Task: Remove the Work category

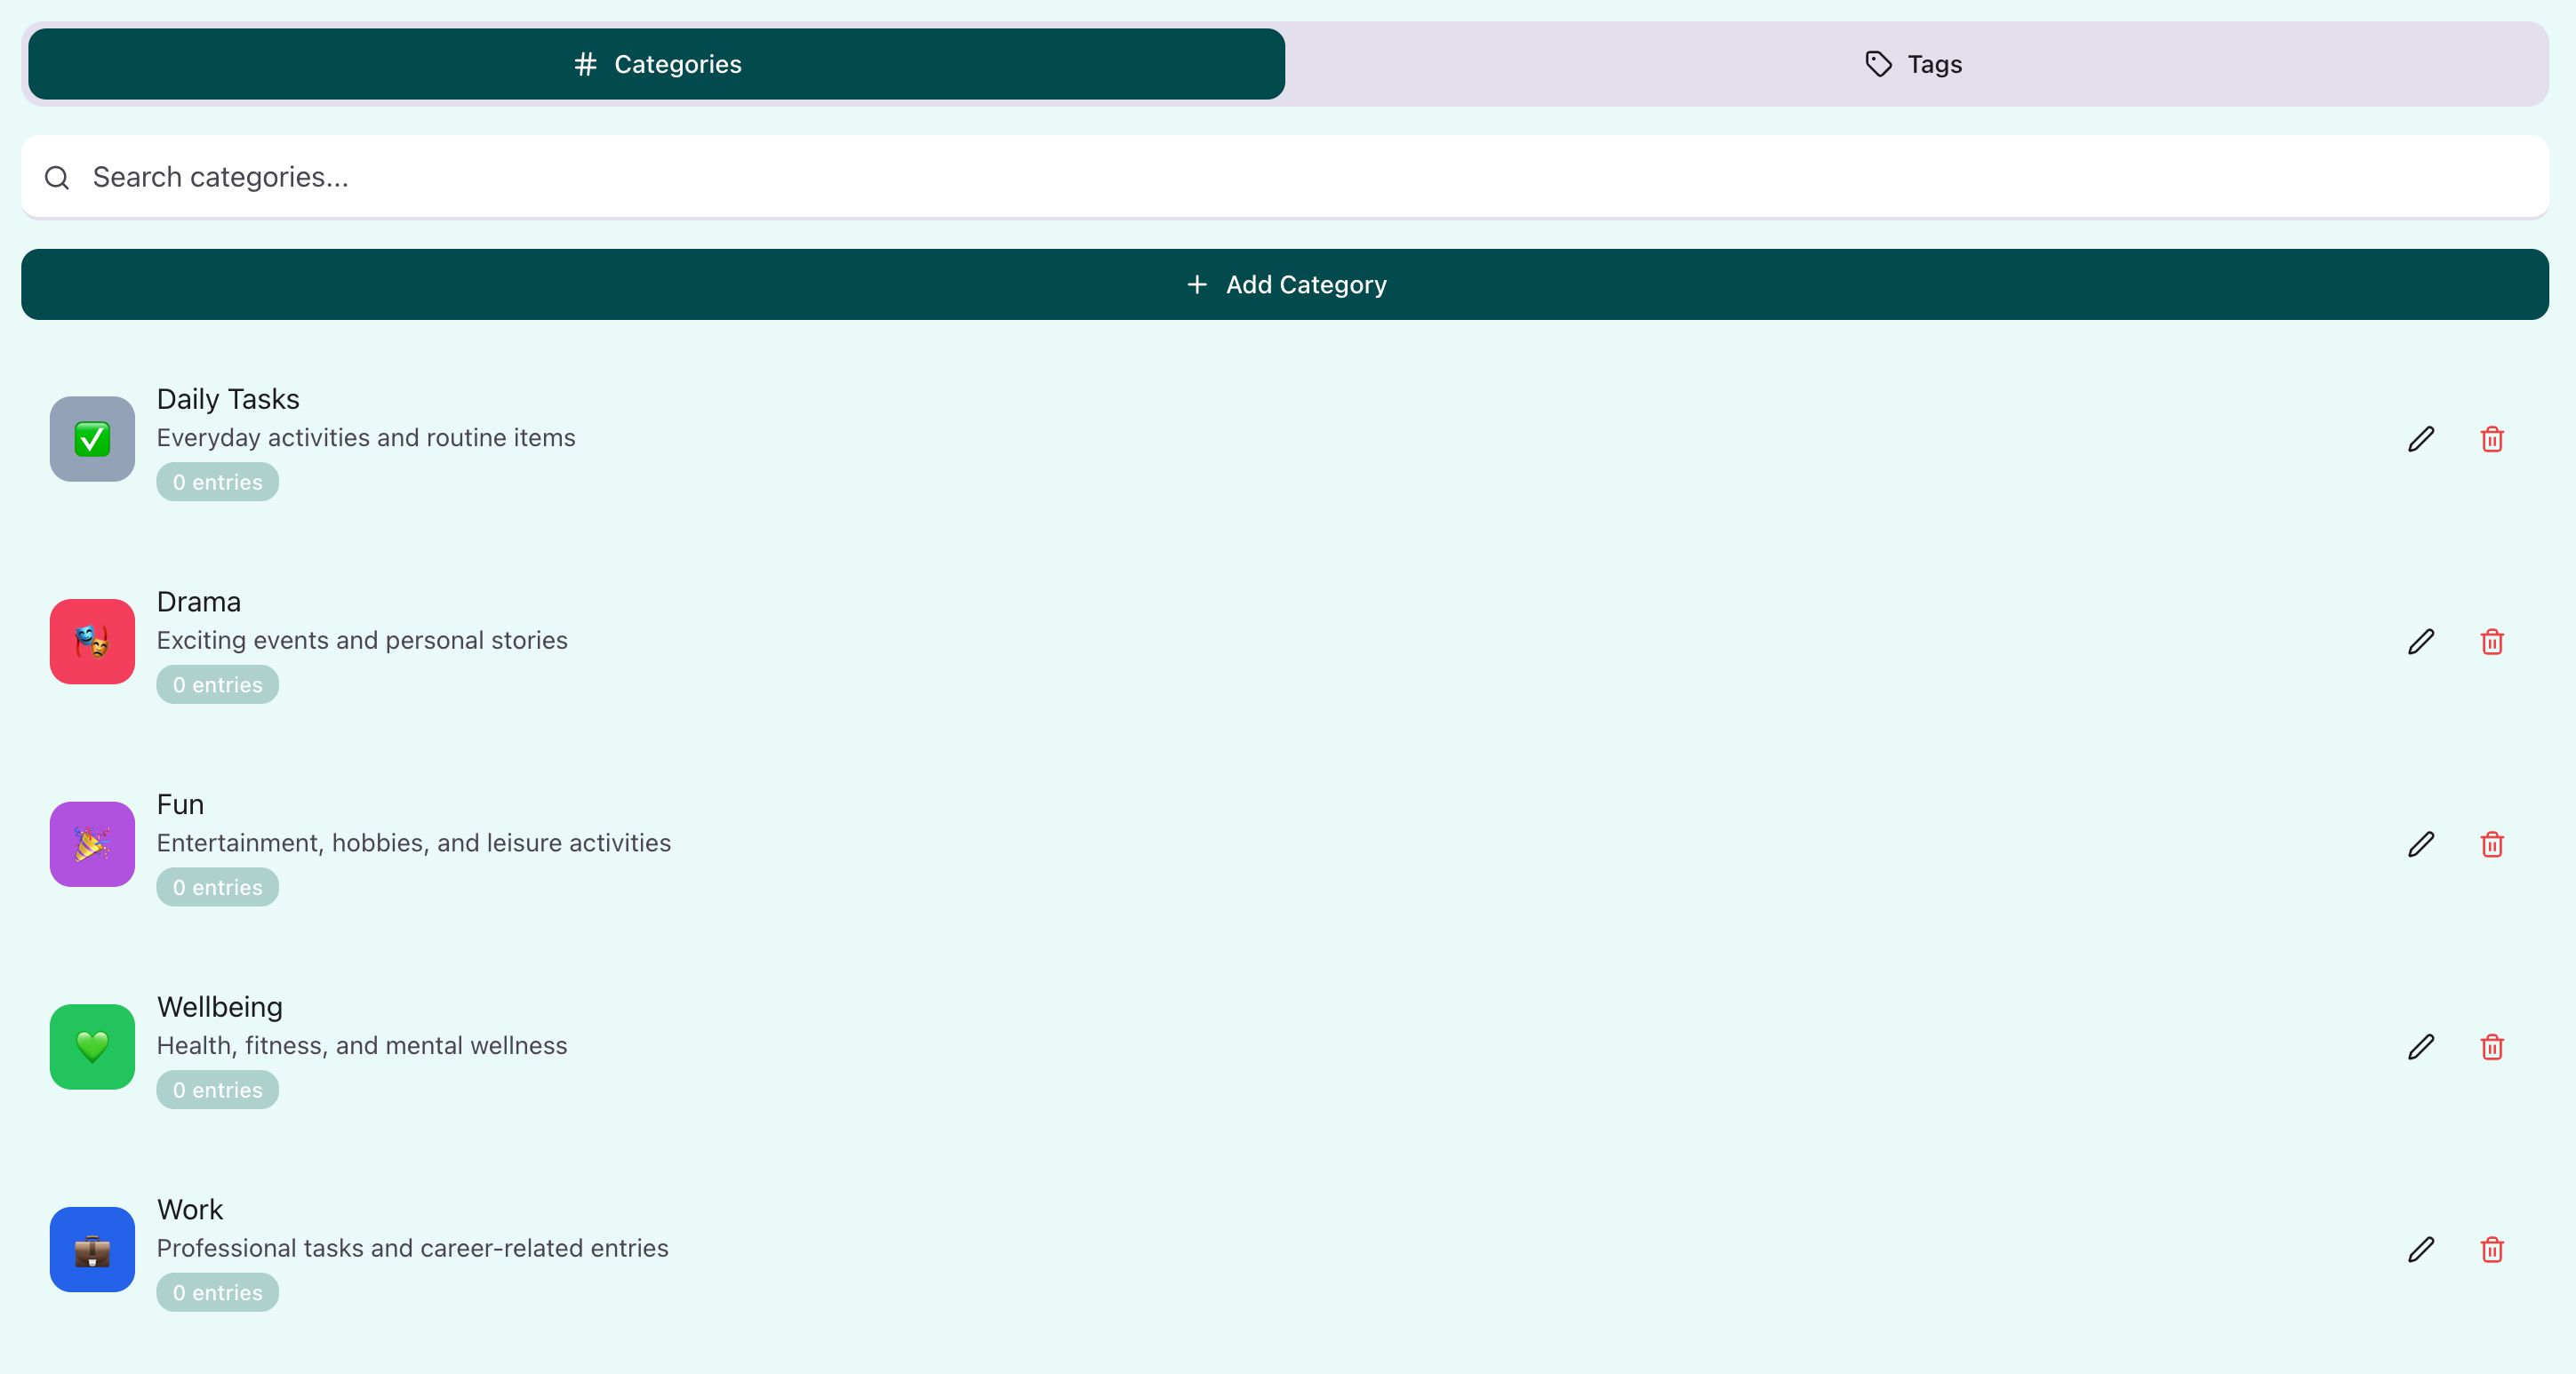Action: [x=2491, y=1249]
